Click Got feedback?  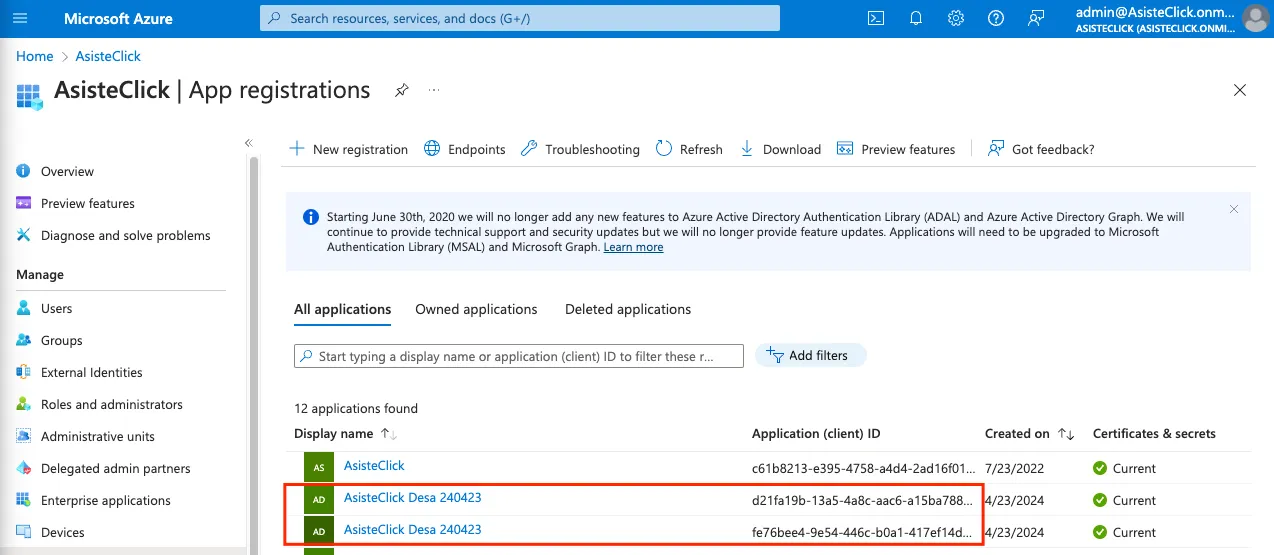(x=1041, y=149)
